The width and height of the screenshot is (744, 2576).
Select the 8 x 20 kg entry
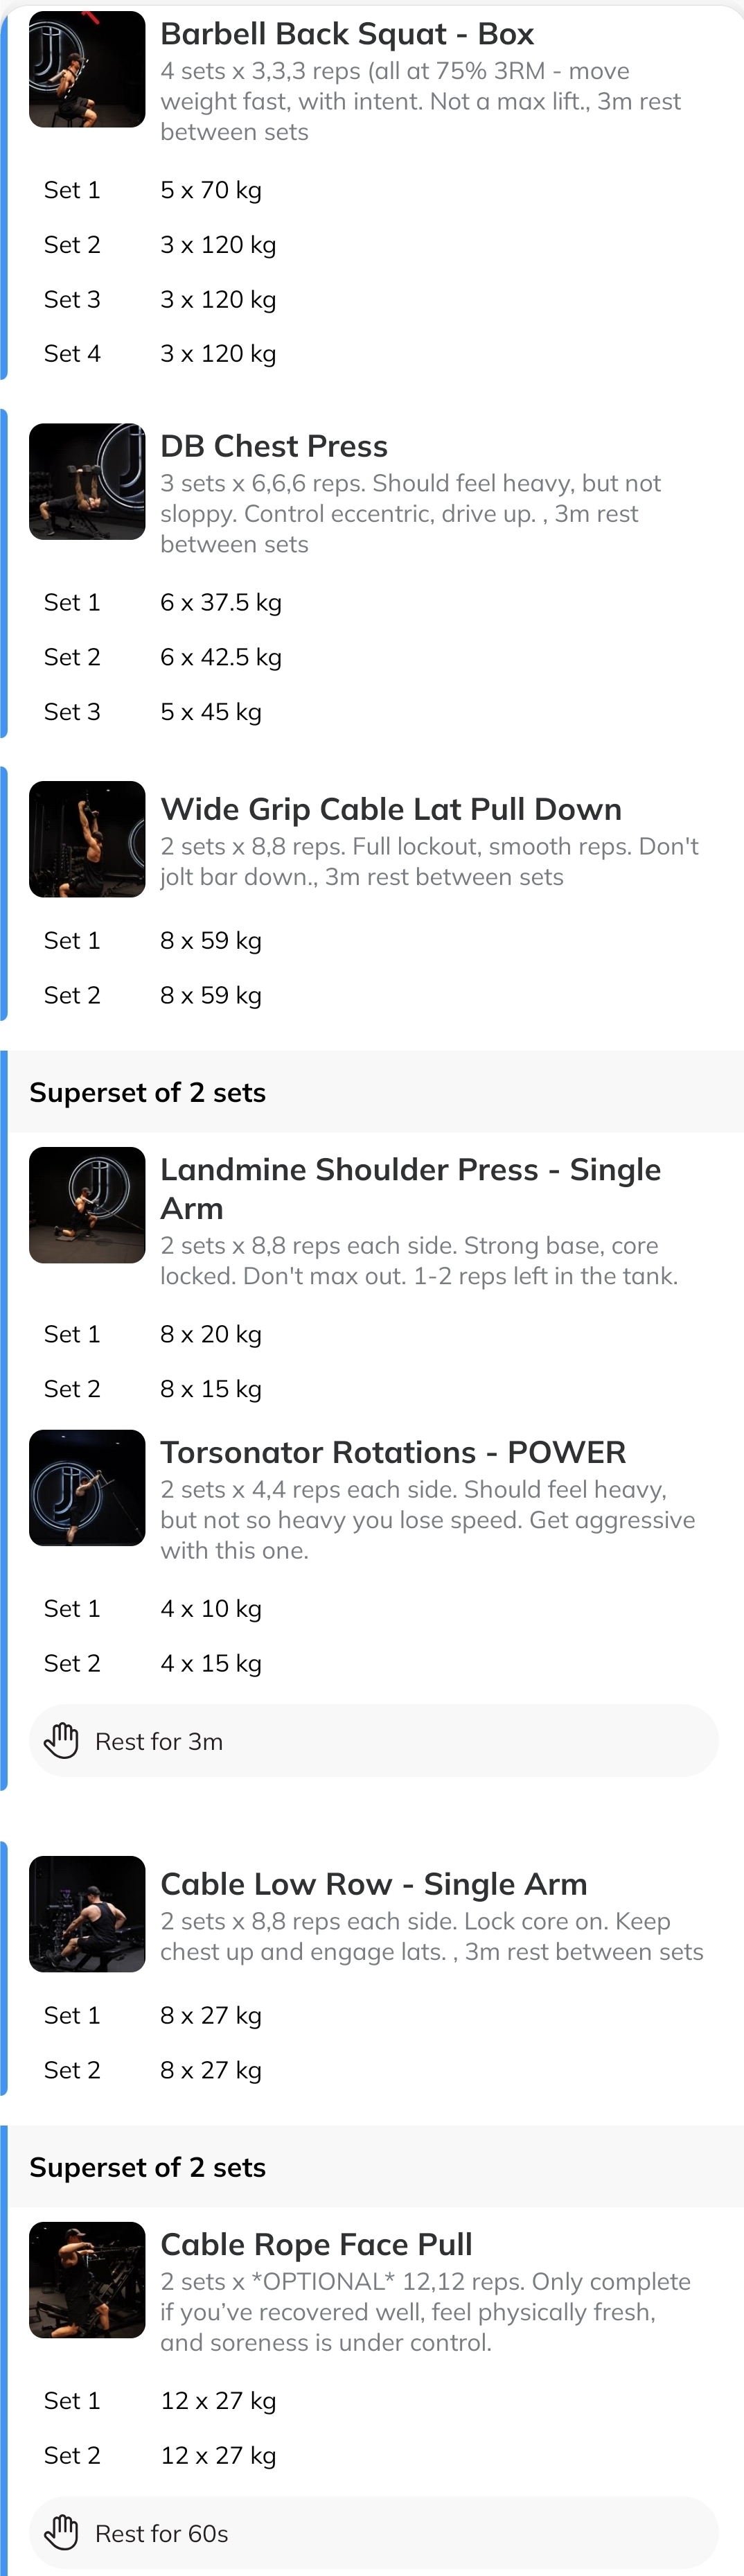pos(210,1333)
